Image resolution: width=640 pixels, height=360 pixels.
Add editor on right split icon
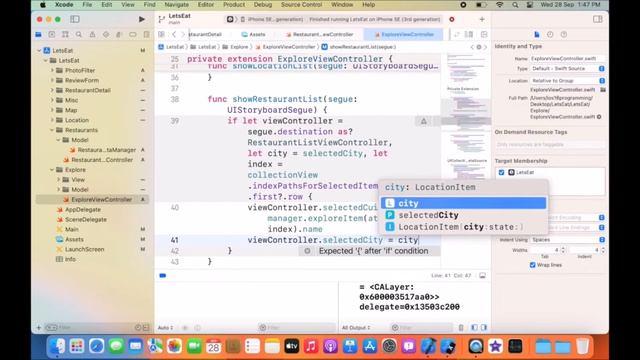click(484, 35)
